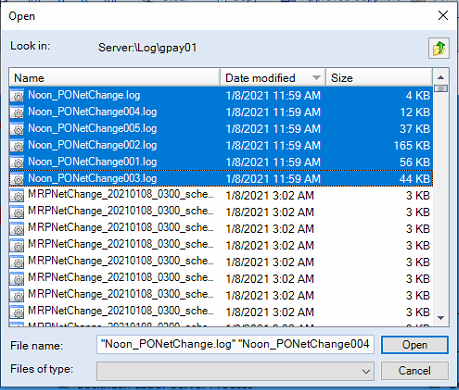The height and width of the screenshot is (390, 459).
Task: Click the 44 KB size cell
Action: click(x=415, y=179)
